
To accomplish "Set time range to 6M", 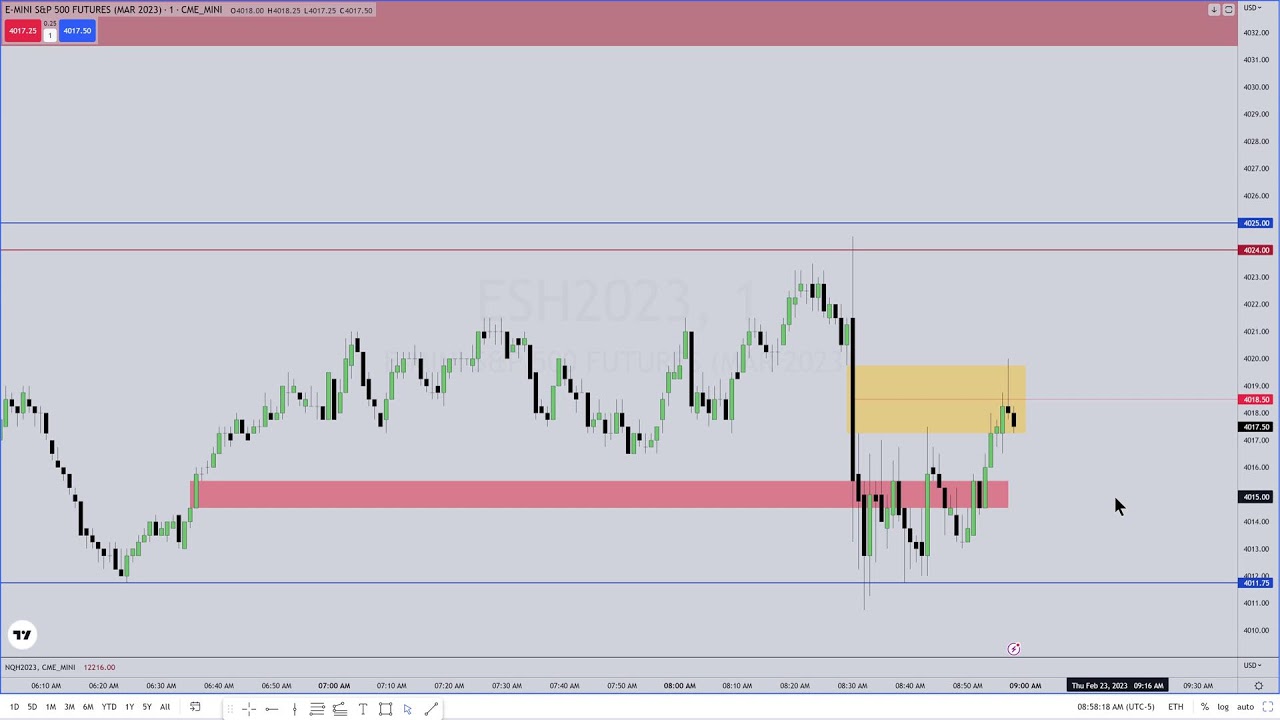I will [x=88, y=707].
